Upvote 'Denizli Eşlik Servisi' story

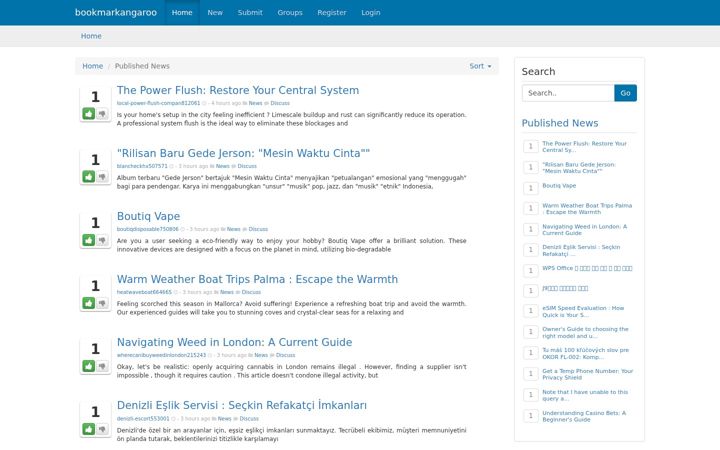(89, 429)
